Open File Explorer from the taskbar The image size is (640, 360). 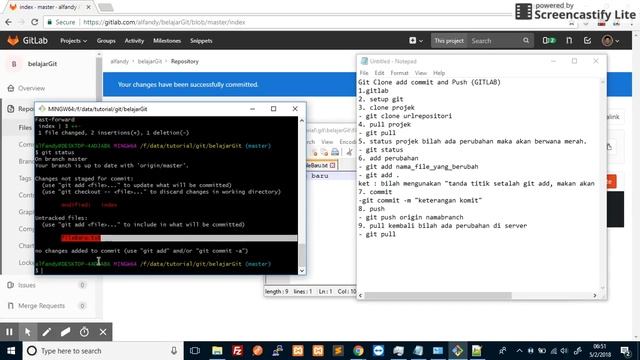pos(217,351)
